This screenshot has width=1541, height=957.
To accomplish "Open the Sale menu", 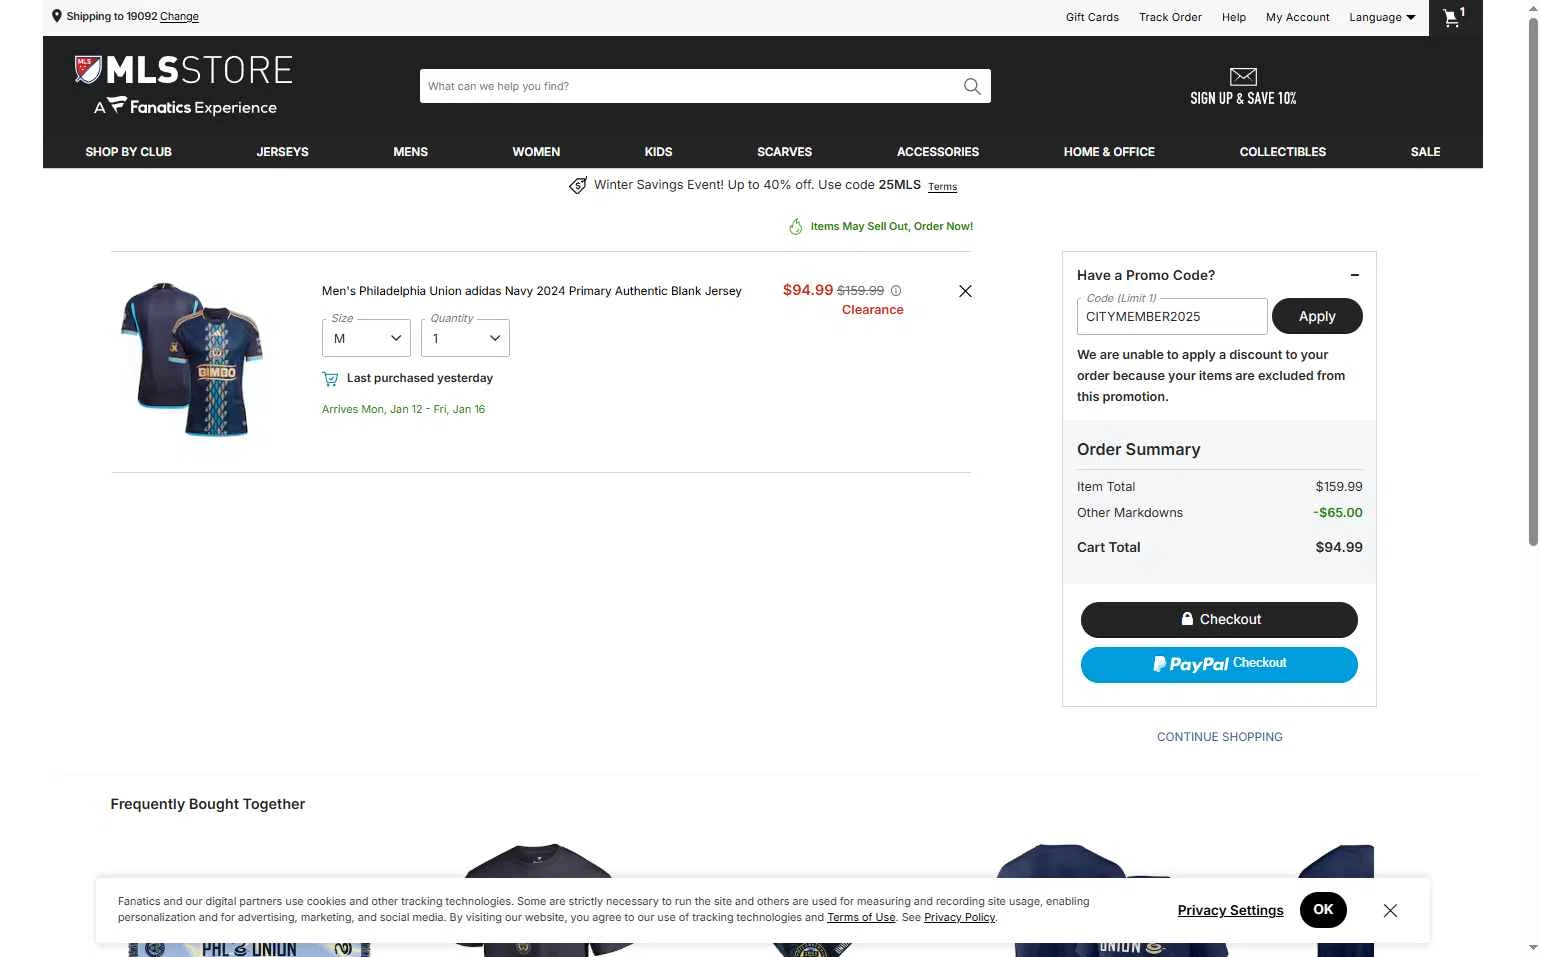I will coord(1425,152).
